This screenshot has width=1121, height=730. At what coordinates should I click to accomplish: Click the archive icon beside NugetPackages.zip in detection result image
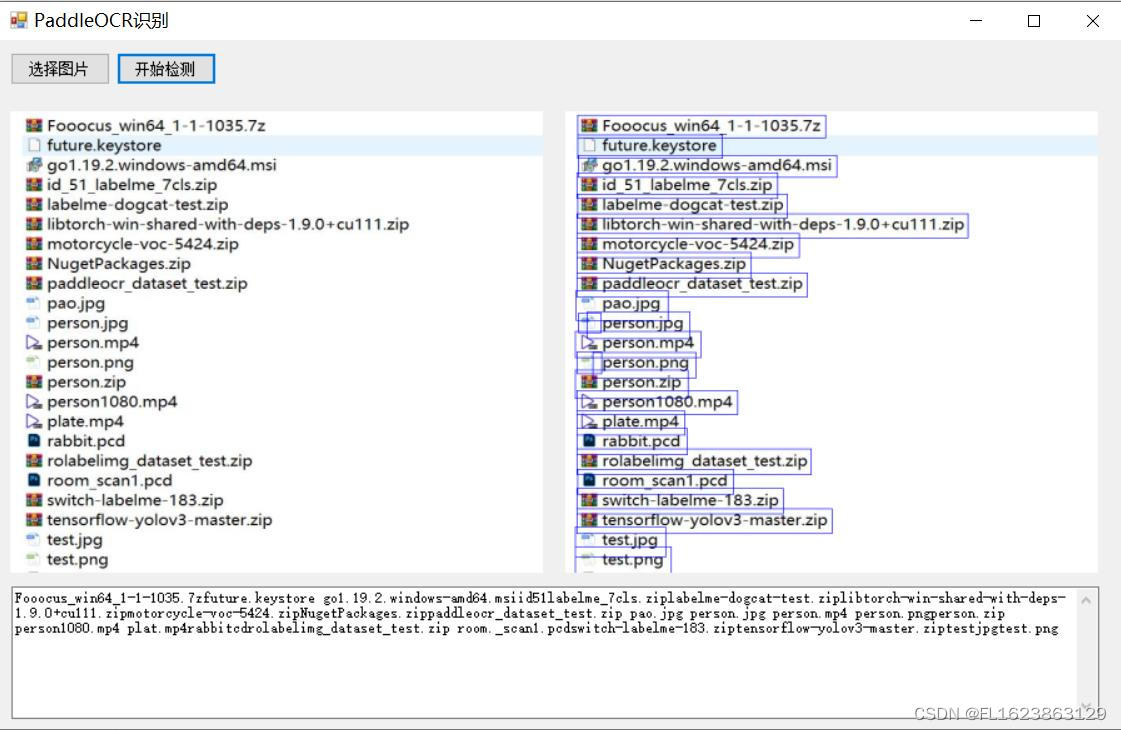[589, 264]
